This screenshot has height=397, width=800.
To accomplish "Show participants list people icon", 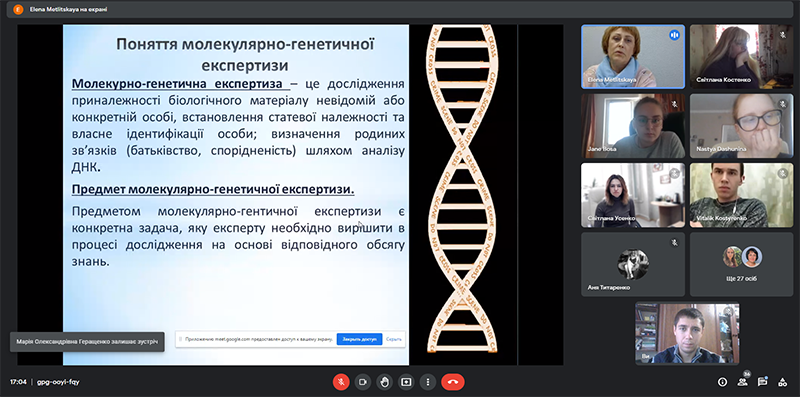I will [742, 382].
